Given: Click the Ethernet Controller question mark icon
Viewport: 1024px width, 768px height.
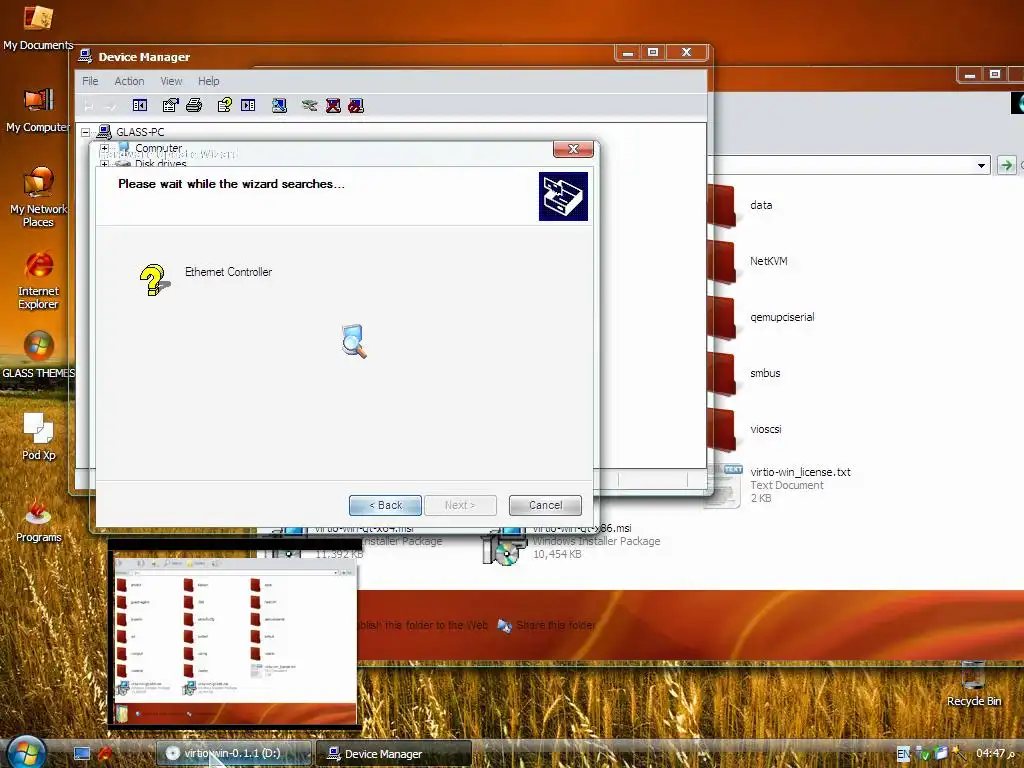Looking at the screenshot, I should 155,280.
